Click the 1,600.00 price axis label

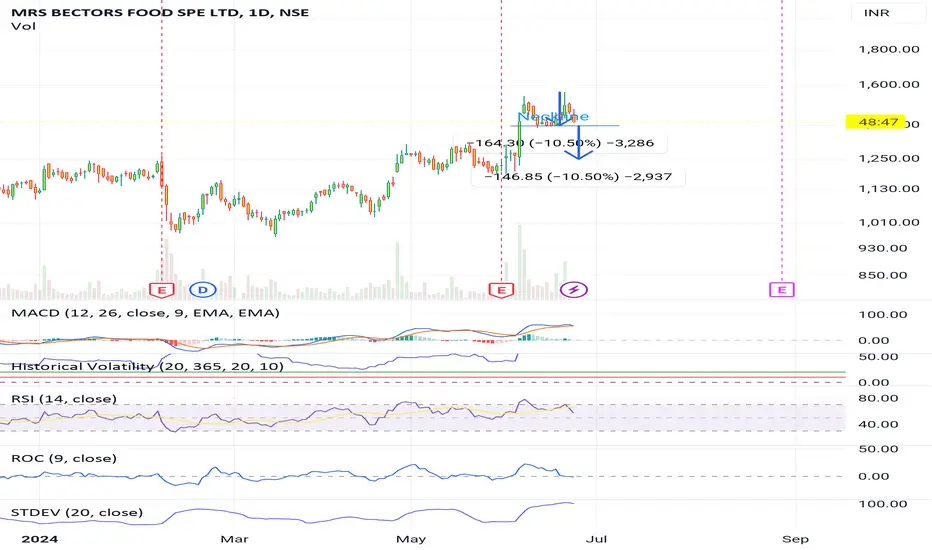pyautogui.click(x=889, y=84)
